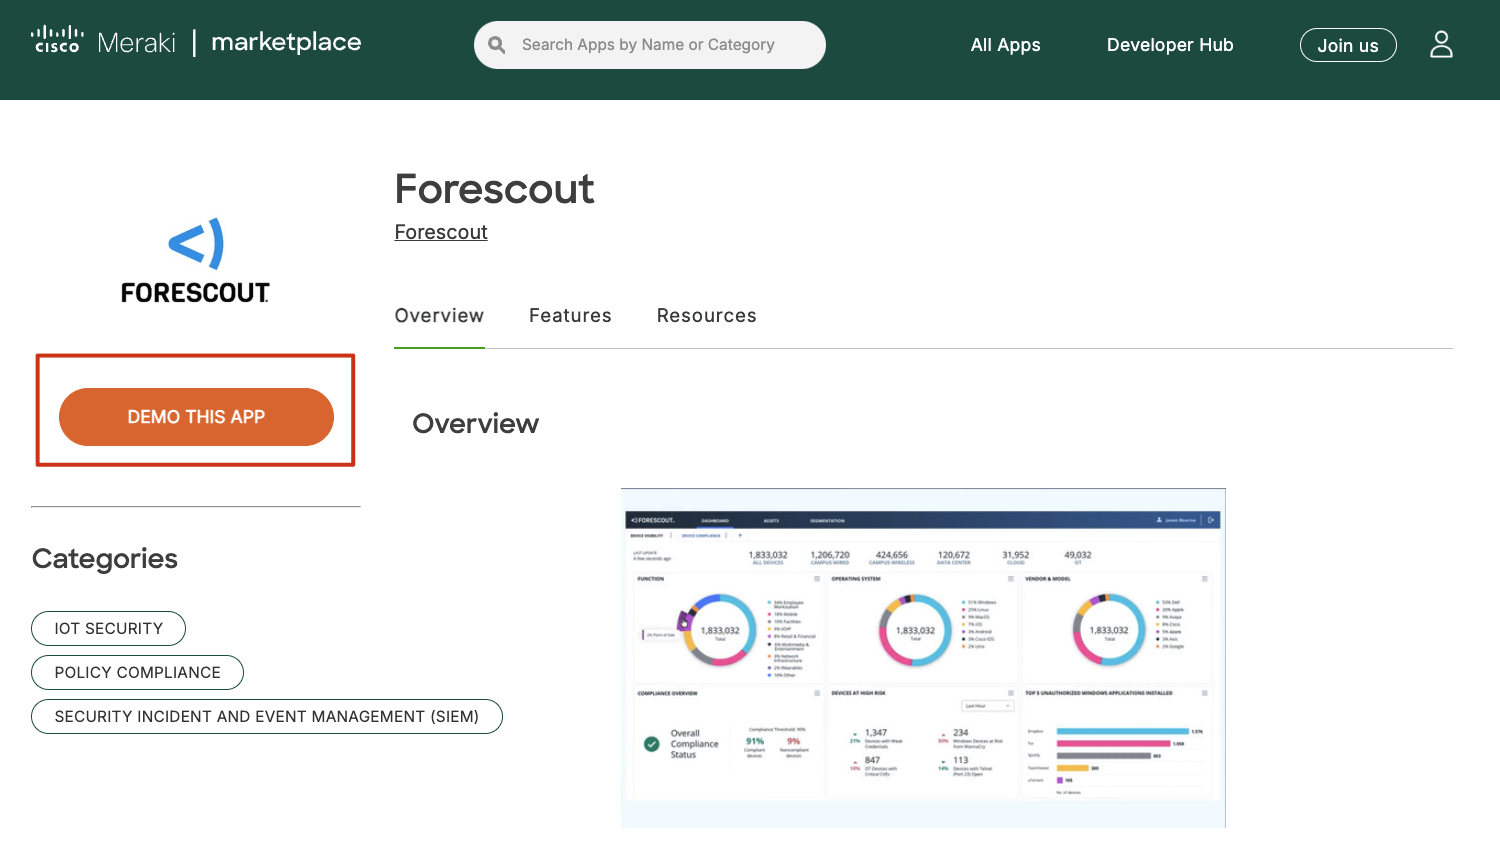Click the plus icon next to Device Compliance tab
Viewport: 1500px width, 849px height.
[740, 535]
